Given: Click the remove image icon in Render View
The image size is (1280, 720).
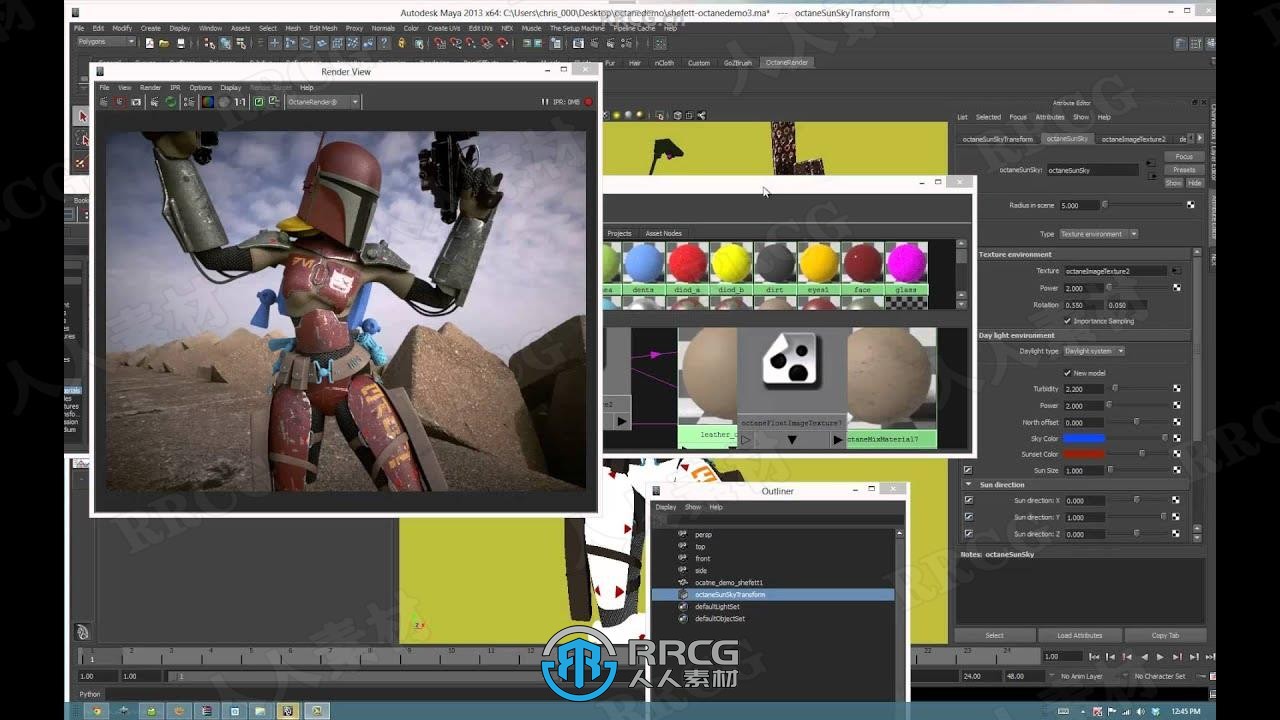Looking at the screenshot, I should click(x=272, y=102).
